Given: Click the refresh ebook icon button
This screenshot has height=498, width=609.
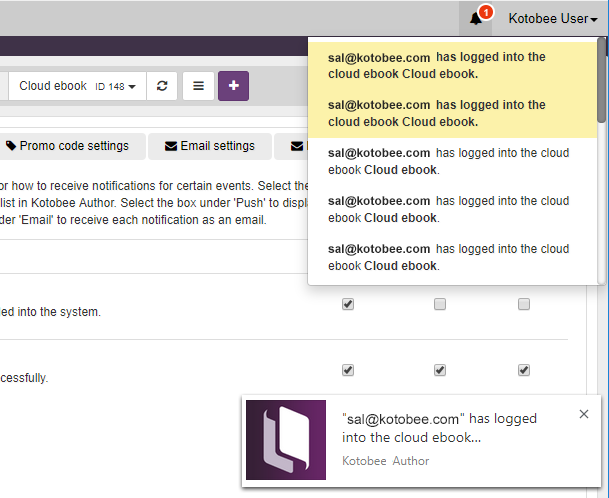Looking at the screenshot, I should coord(162,86).
